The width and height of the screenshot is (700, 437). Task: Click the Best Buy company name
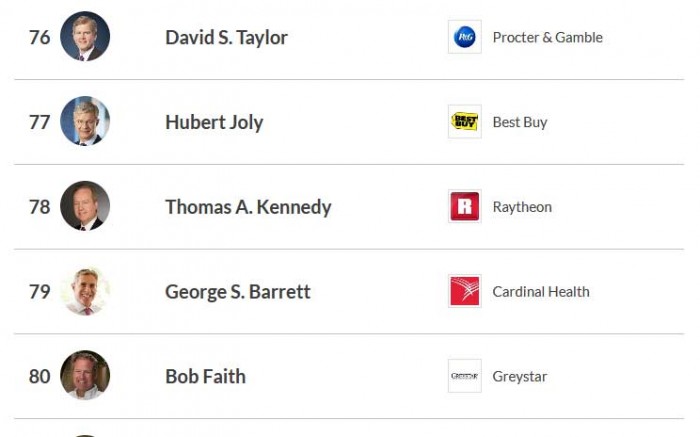tap(520, 123)
